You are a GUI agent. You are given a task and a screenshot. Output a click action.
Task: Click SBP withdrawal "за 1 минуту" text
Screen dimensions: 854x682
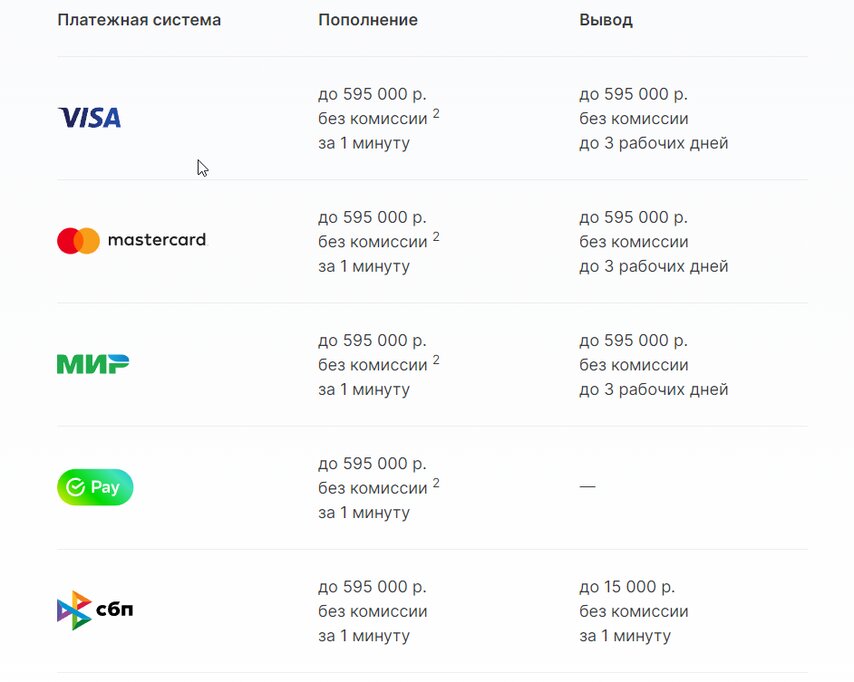point(625,636)
